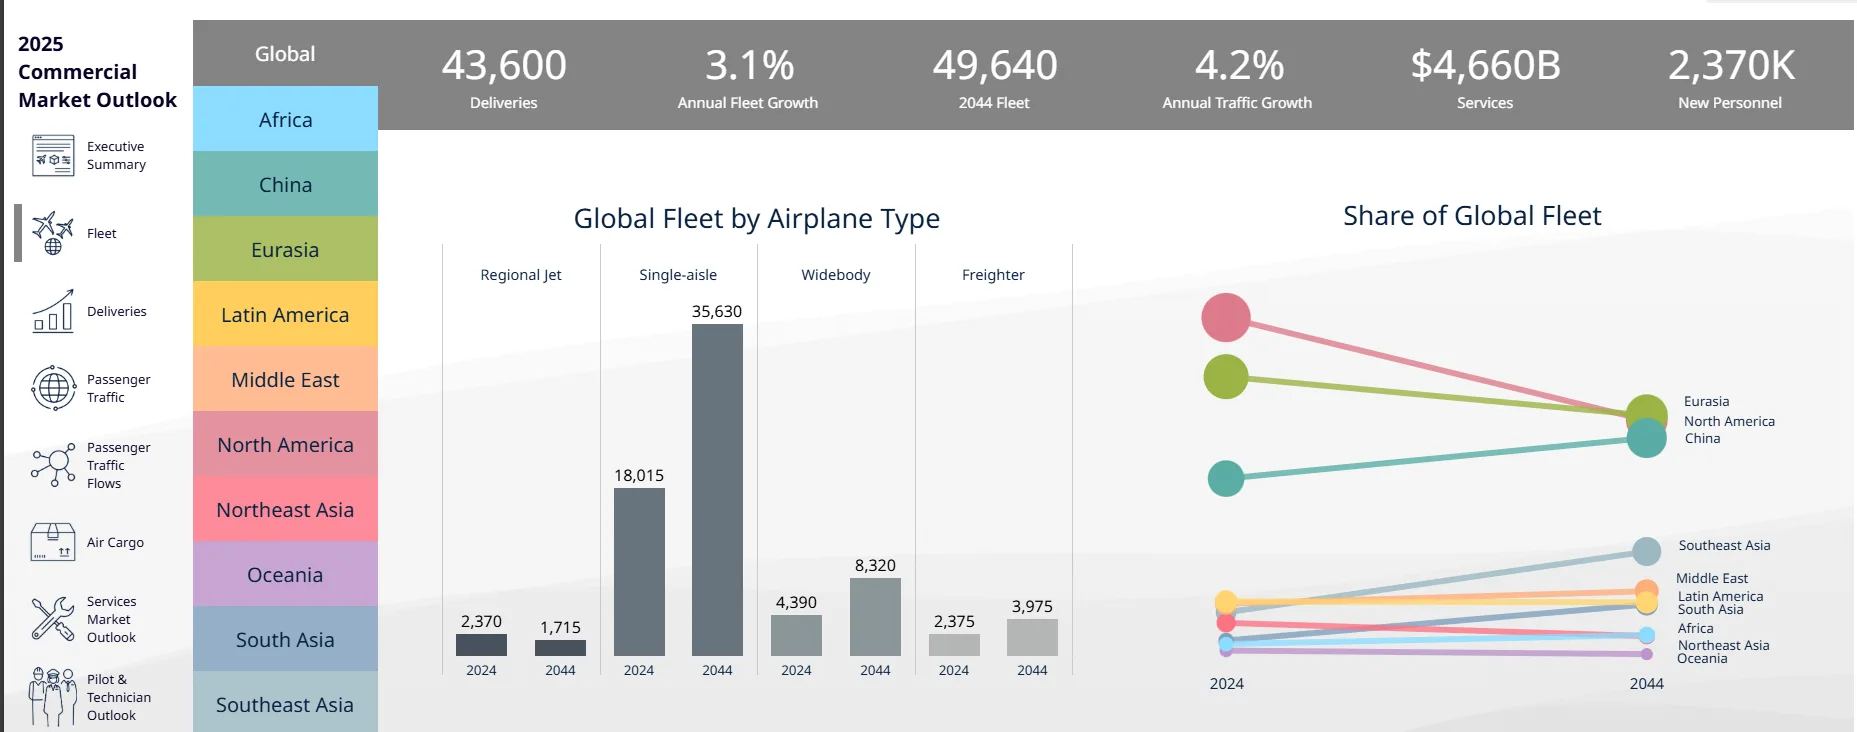Select the Passenger Traffic globe icon

tap(53, 388)
